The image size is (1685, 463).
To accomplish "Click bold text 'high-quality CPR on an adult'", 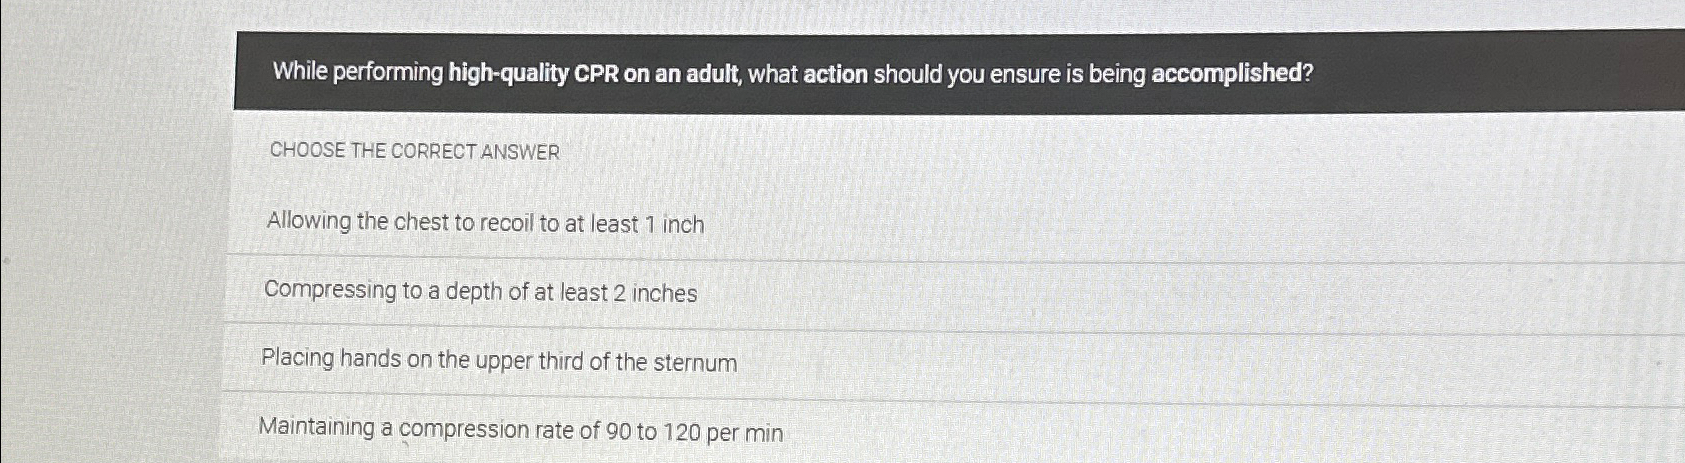I will tap(595, 72).
